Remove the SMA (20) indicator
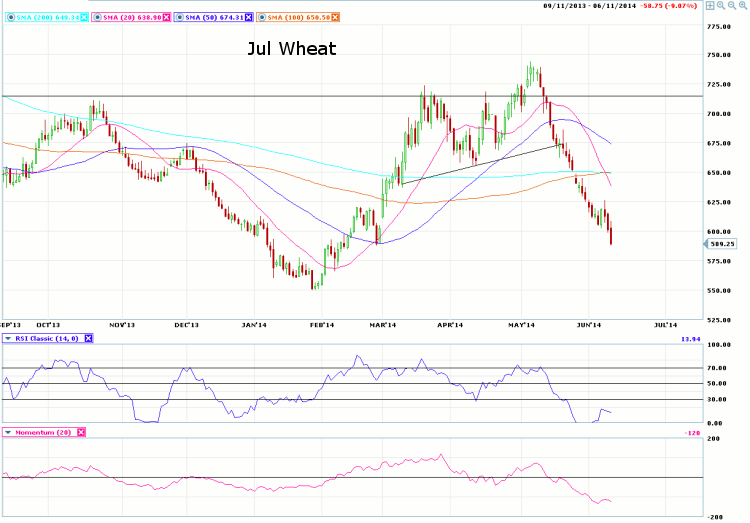 point(167,17)
